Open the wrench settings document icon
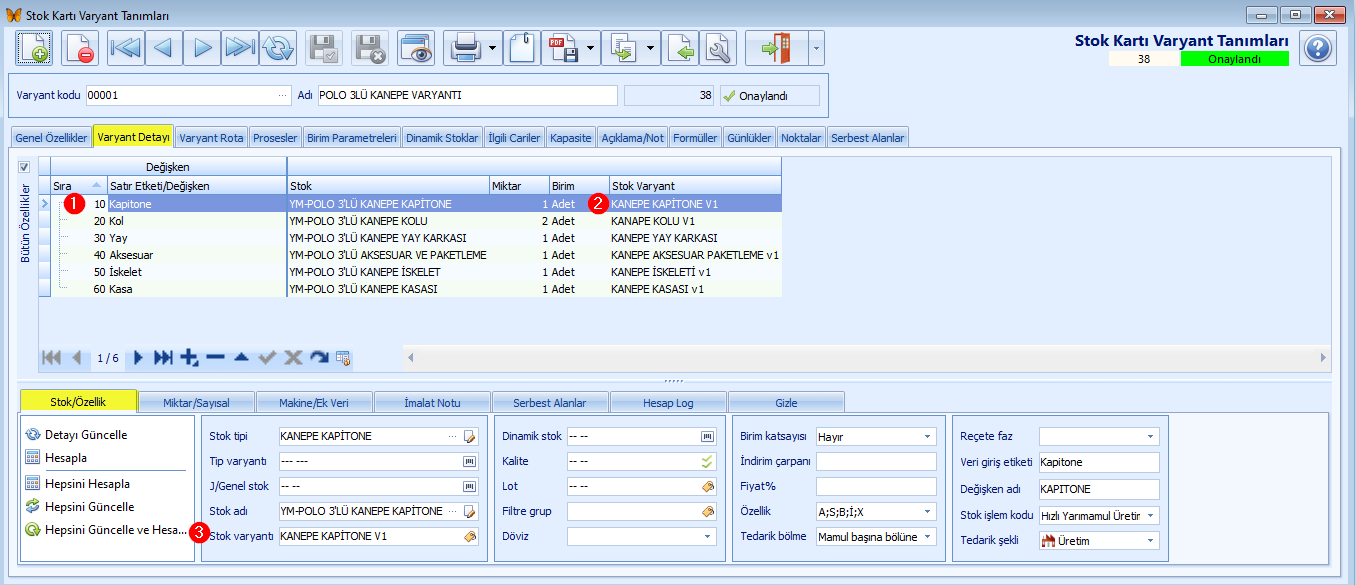 [718, 48]
